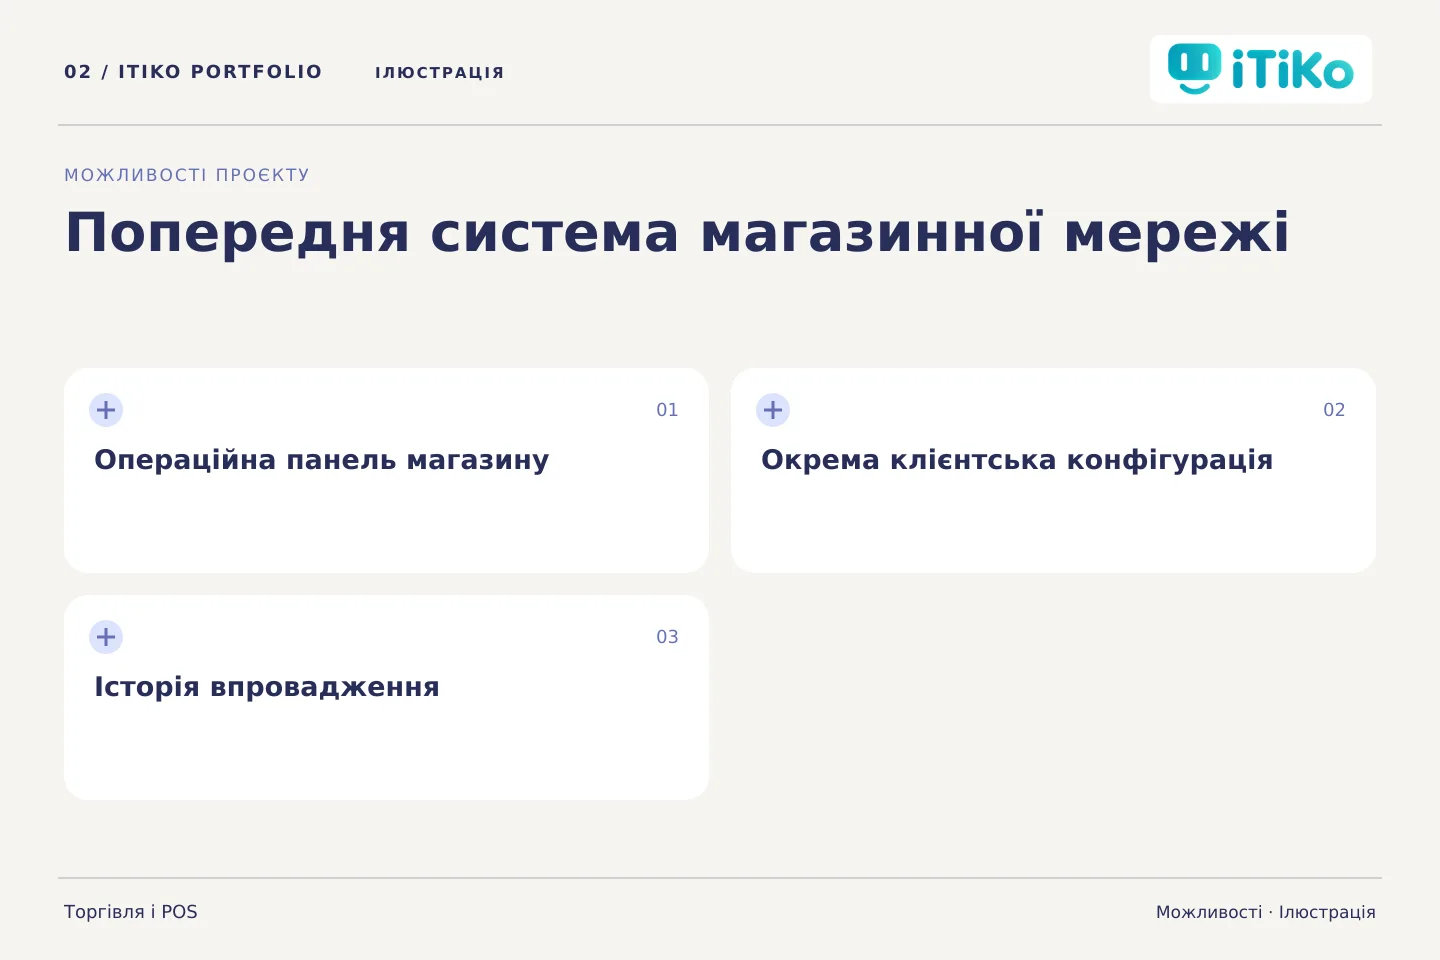Viewport: 1440px width, 960px height.
Task: Open the Історія впровадження card title
Action: click(267, 687)
